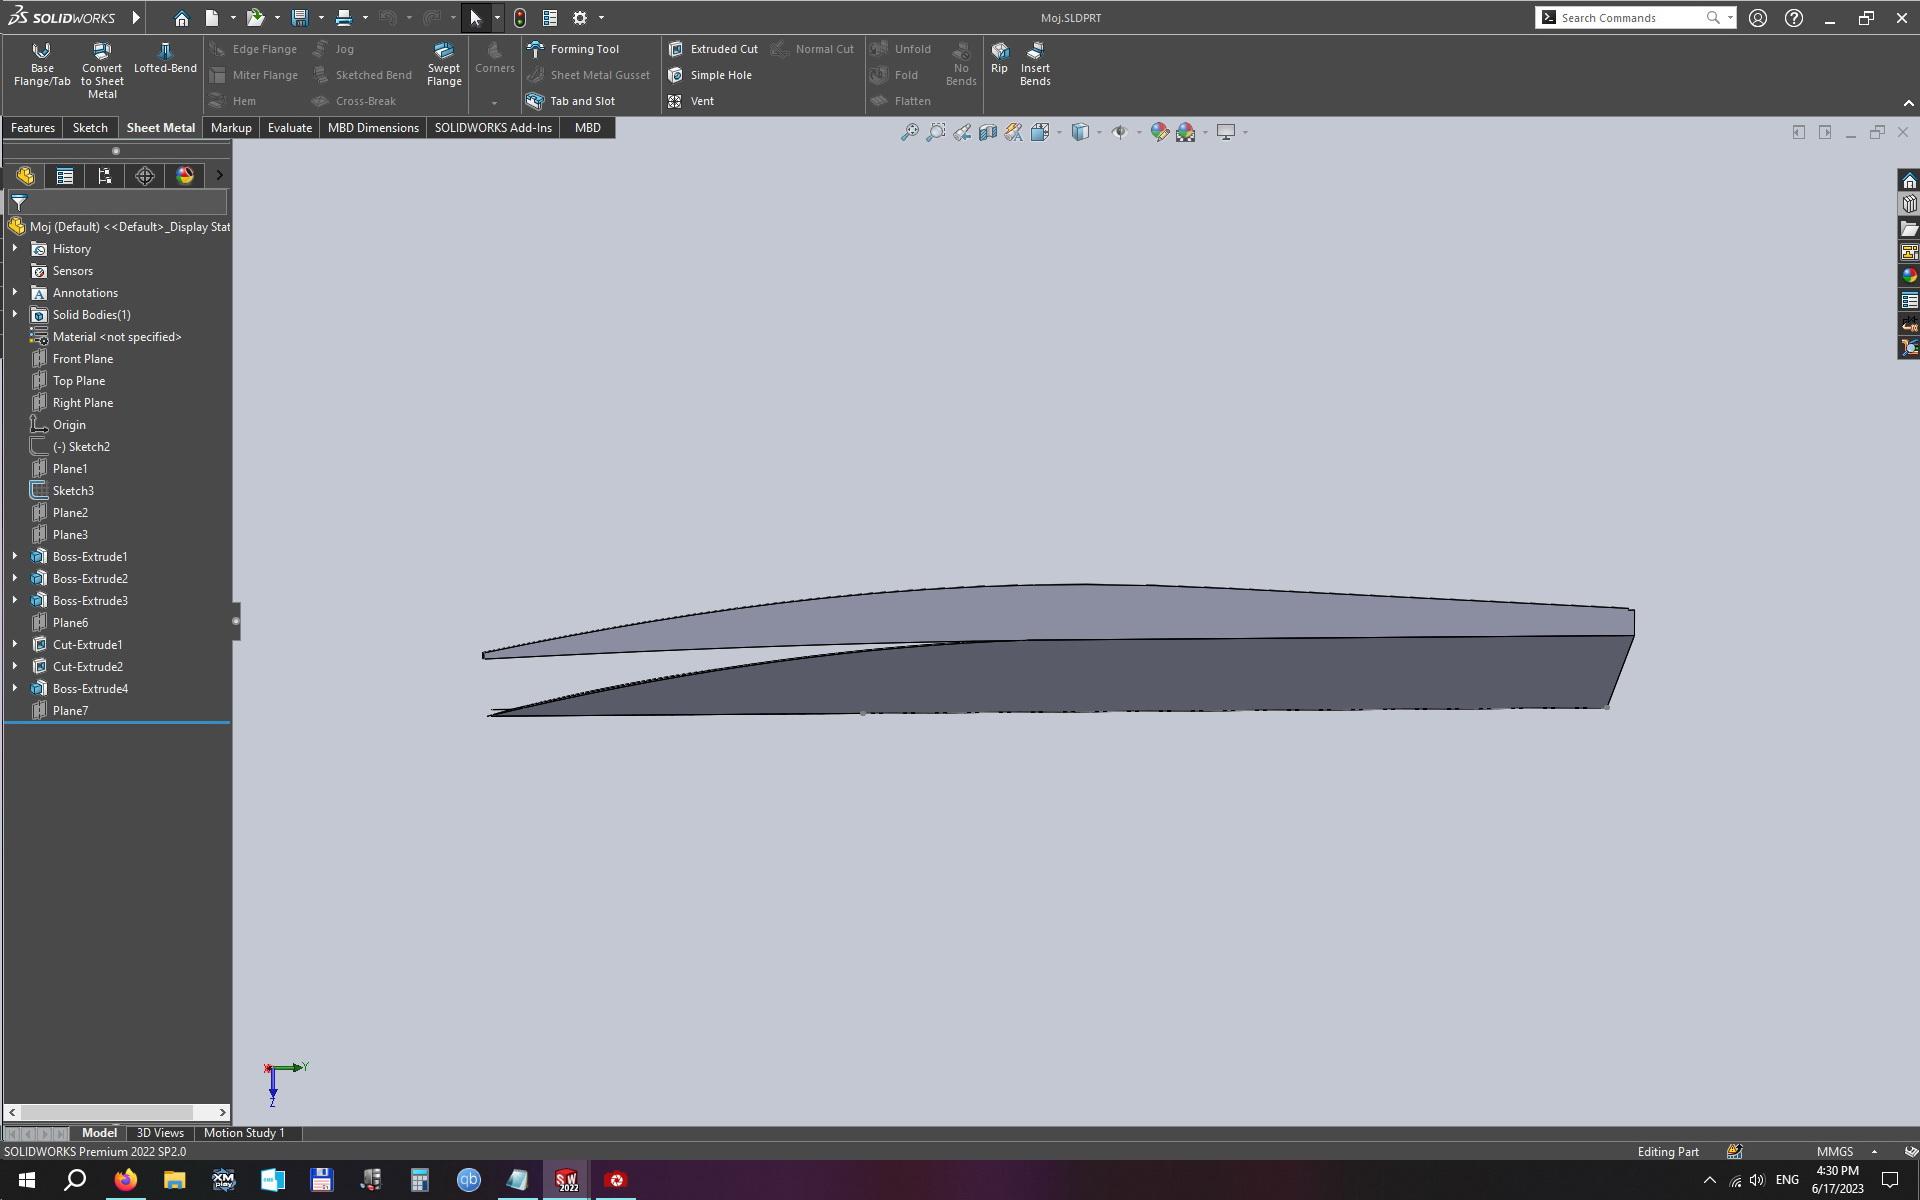Click the Zoom to Fit icon
This screenshot has width=1920, height=1200.
click(x=909, y=132)
